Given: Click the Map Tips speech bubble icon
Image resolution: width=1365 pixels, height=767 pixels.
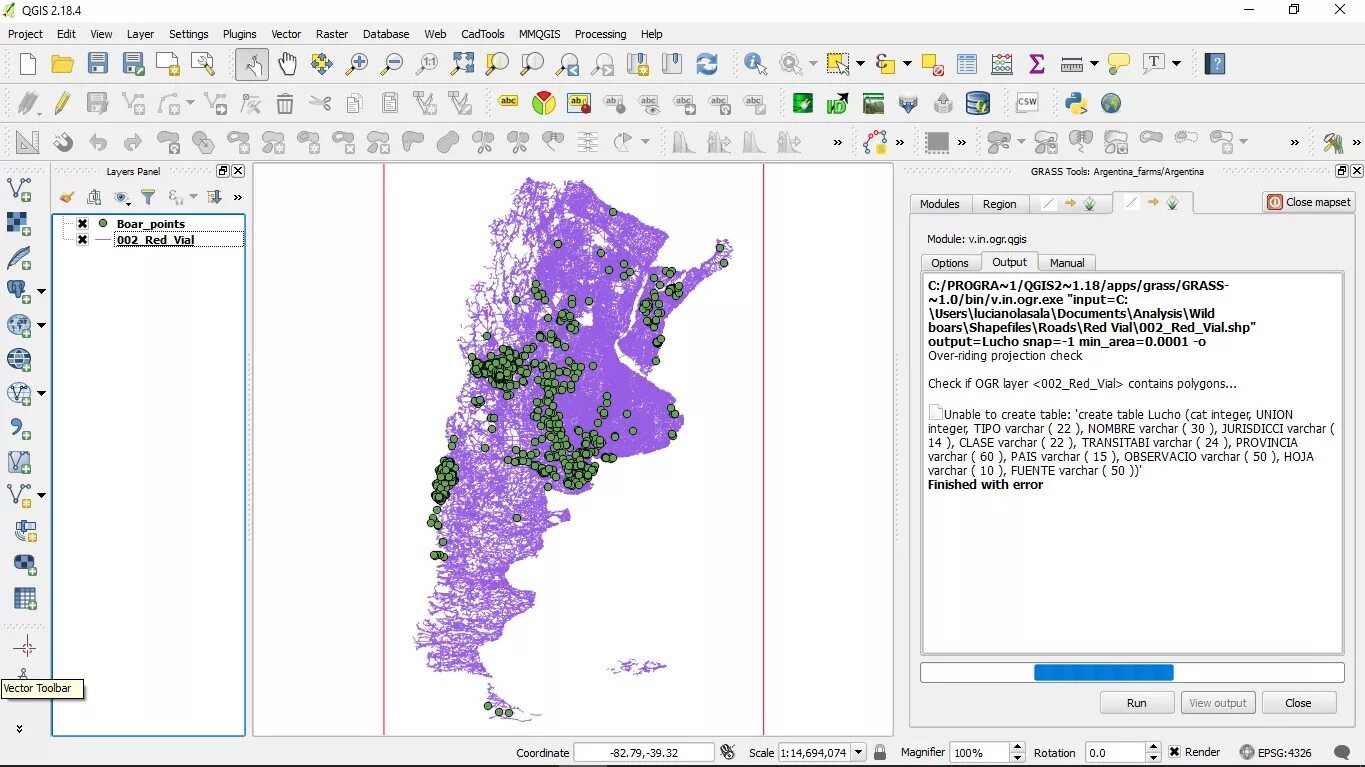Looking at the screenshot, I should click(x=1119, y=64).
